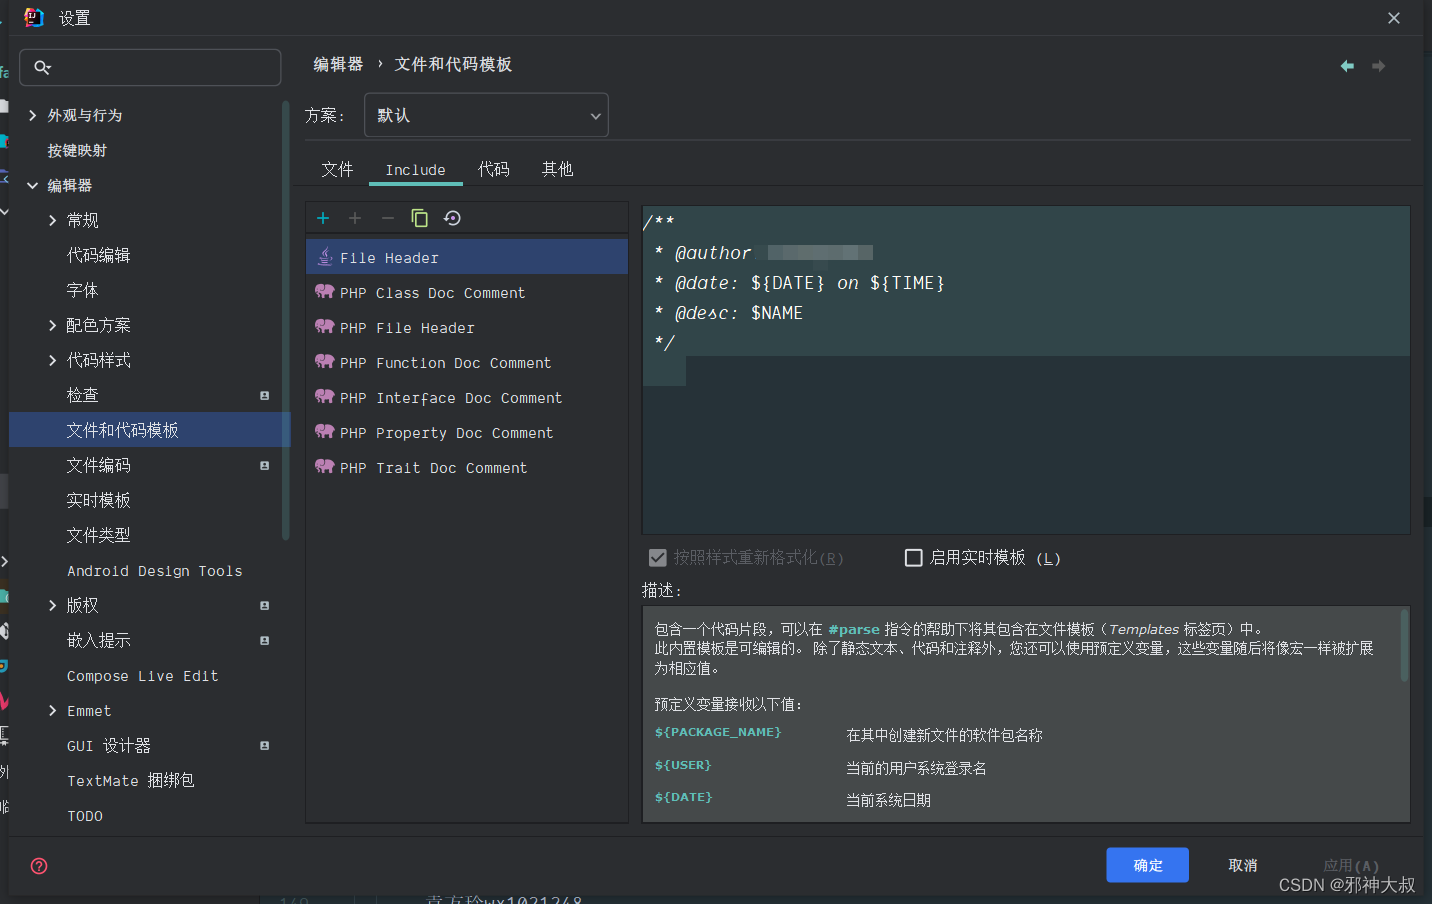
Task: Click the project-level badge icon next to 文件编码
Action: (264, 466)
